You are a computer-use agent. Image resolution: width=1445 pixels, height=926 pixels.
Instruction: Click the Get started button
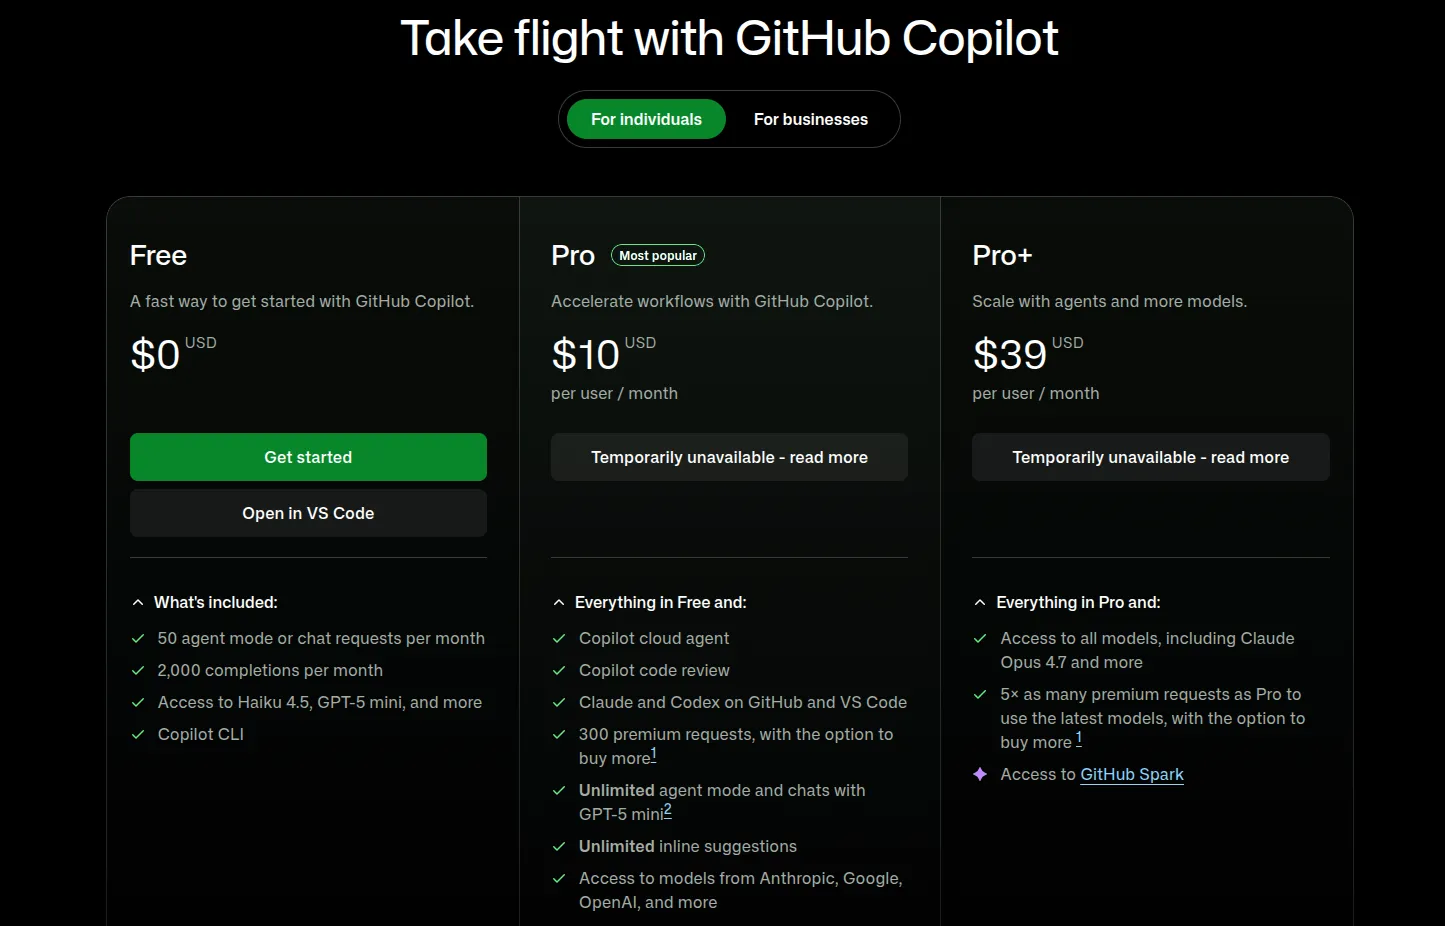(308, 457)
